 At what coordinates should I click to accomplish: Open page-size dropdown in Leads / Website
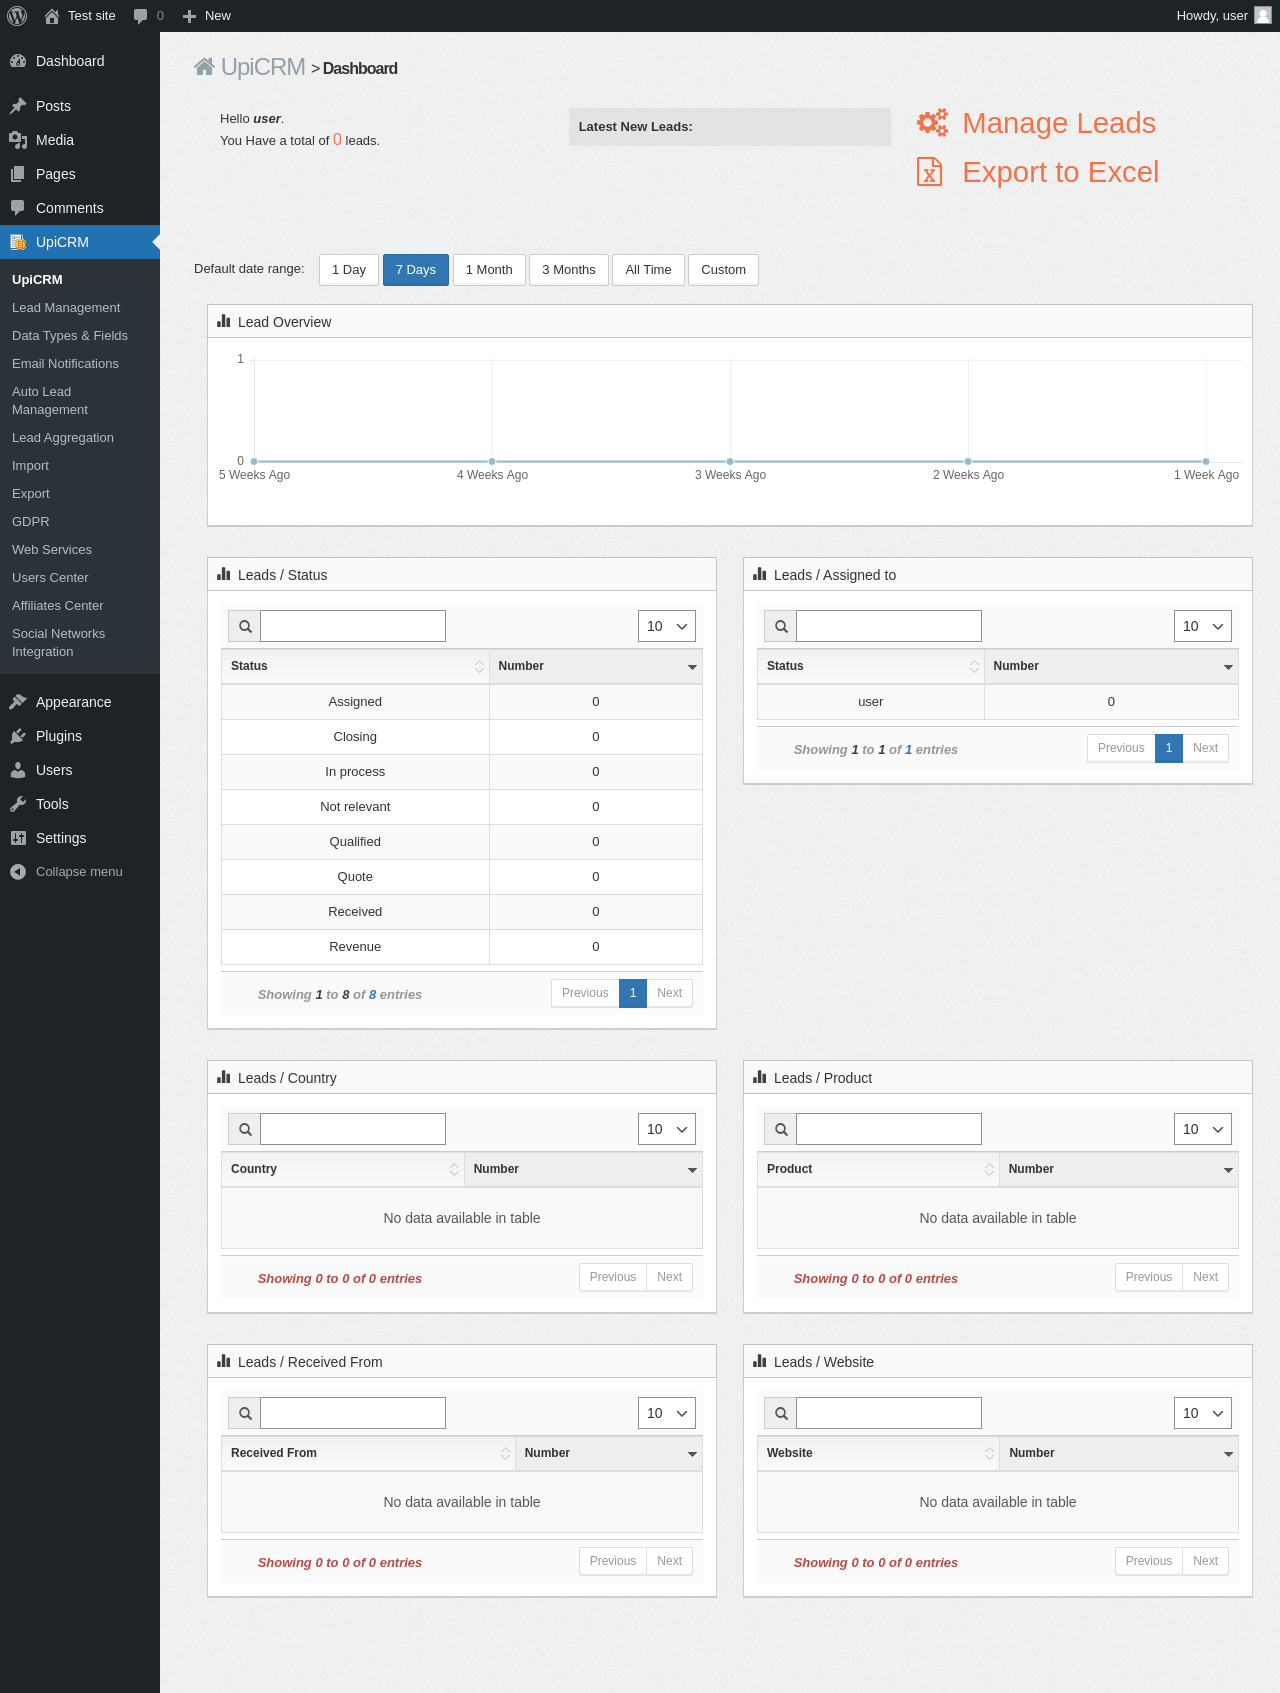coord(1203,1413)
